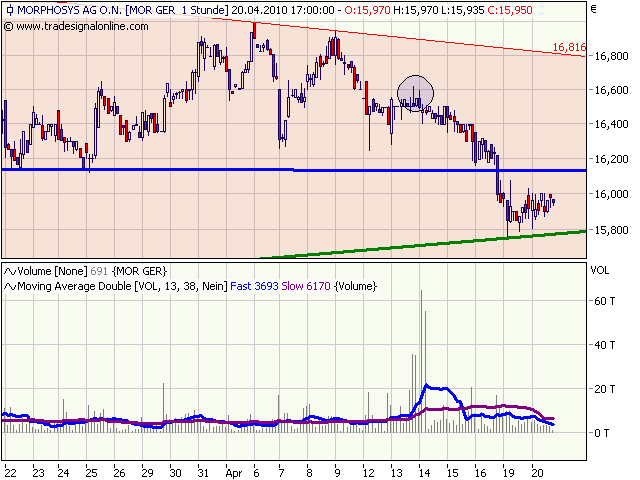Click the Slow 6170 moving average value
The height and width of the screenshot is (480, 640).
tap(306, 286)
